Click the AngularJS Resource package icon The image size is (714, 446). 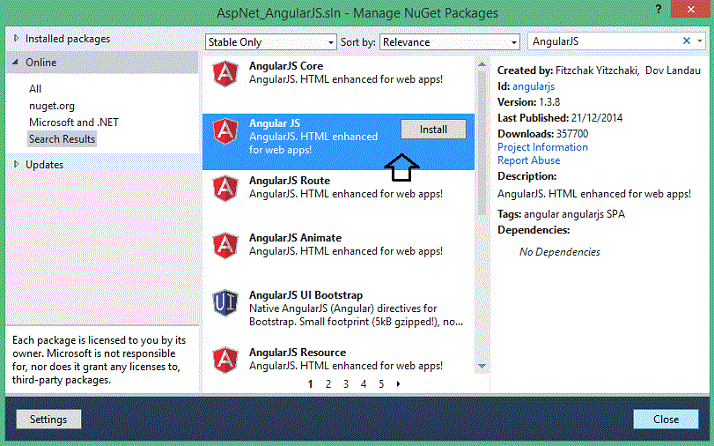pos(225,360)
